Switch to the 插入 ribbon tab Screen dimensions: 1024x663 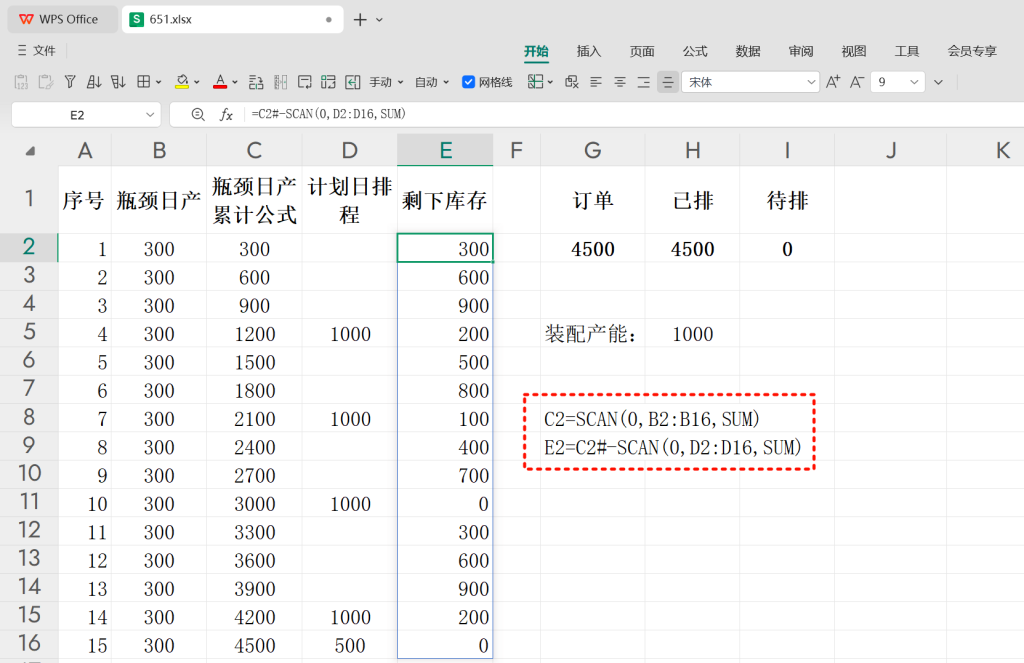[589, 51]
